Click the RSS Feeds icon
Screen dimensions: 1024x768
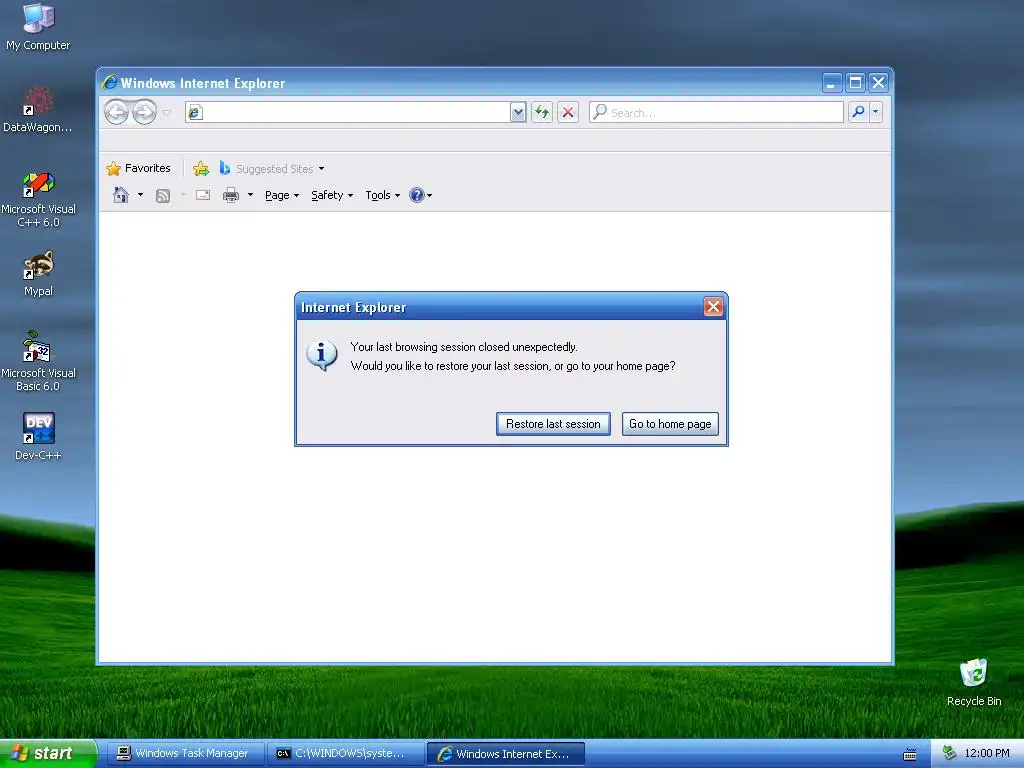(163, 195)
